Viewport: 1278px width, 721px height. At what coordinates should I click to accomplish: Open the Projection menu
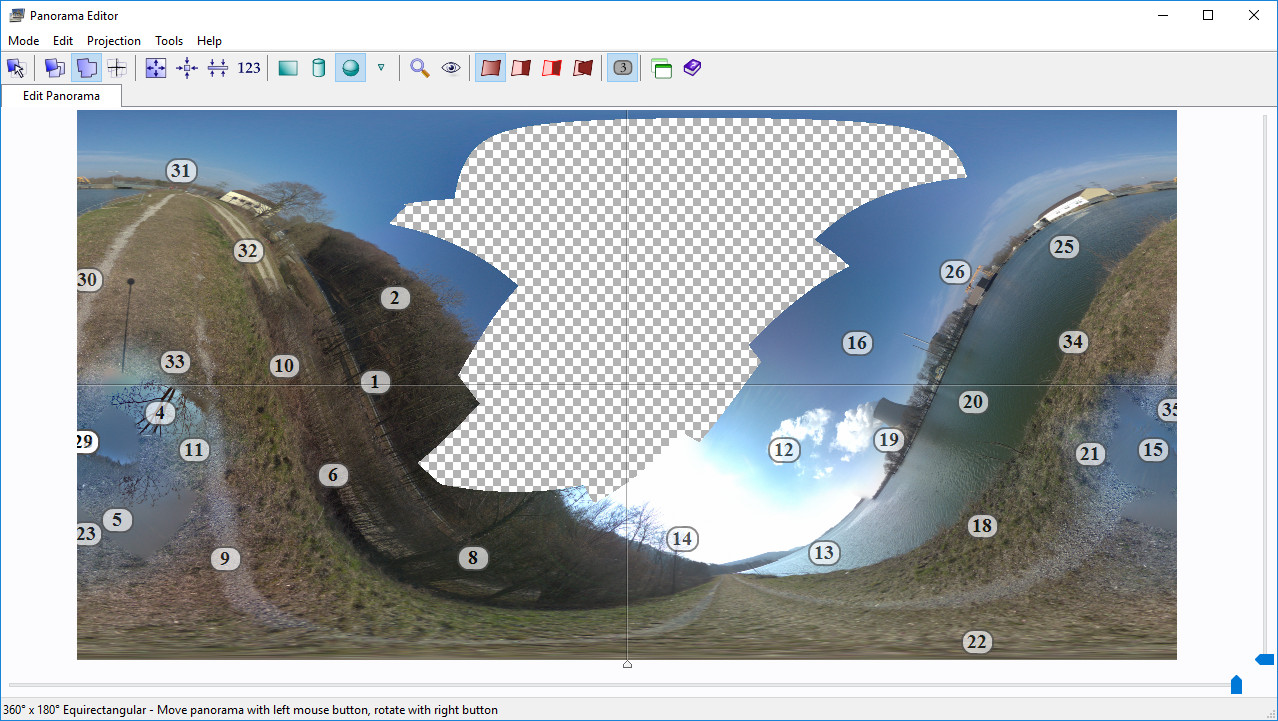114,41
